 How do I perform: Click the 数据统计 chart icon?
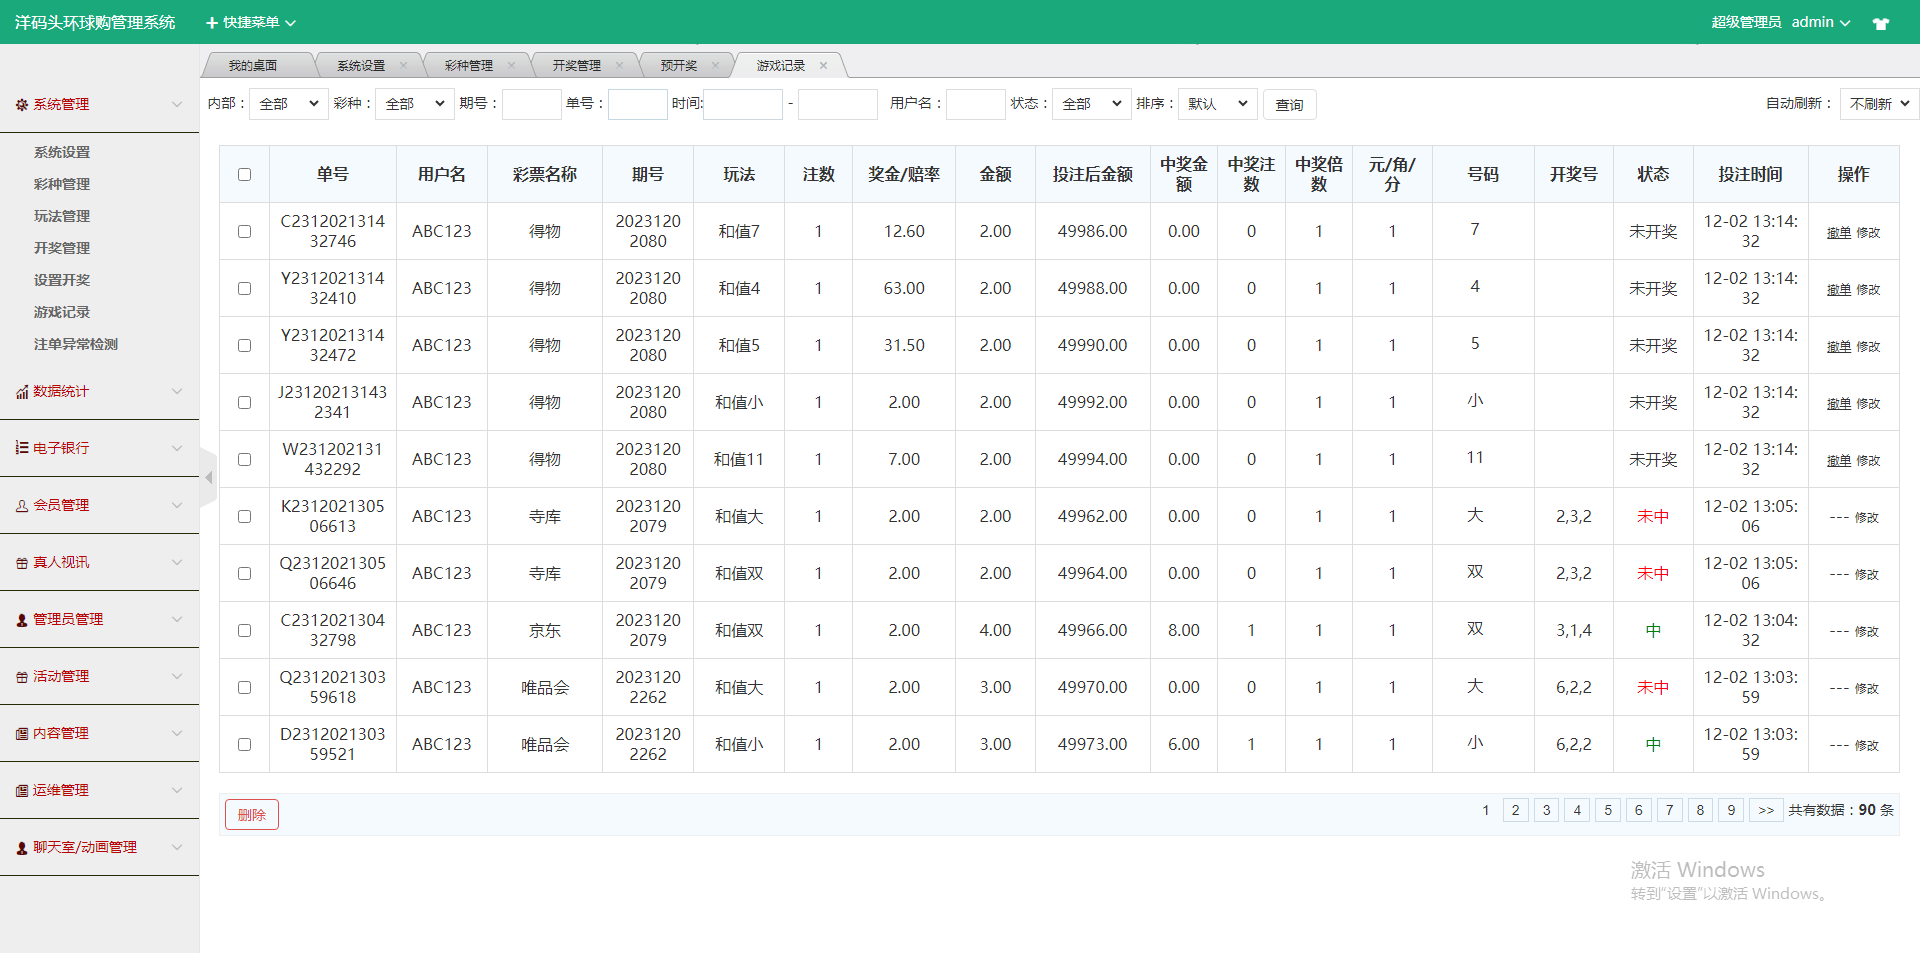[22, 391]
